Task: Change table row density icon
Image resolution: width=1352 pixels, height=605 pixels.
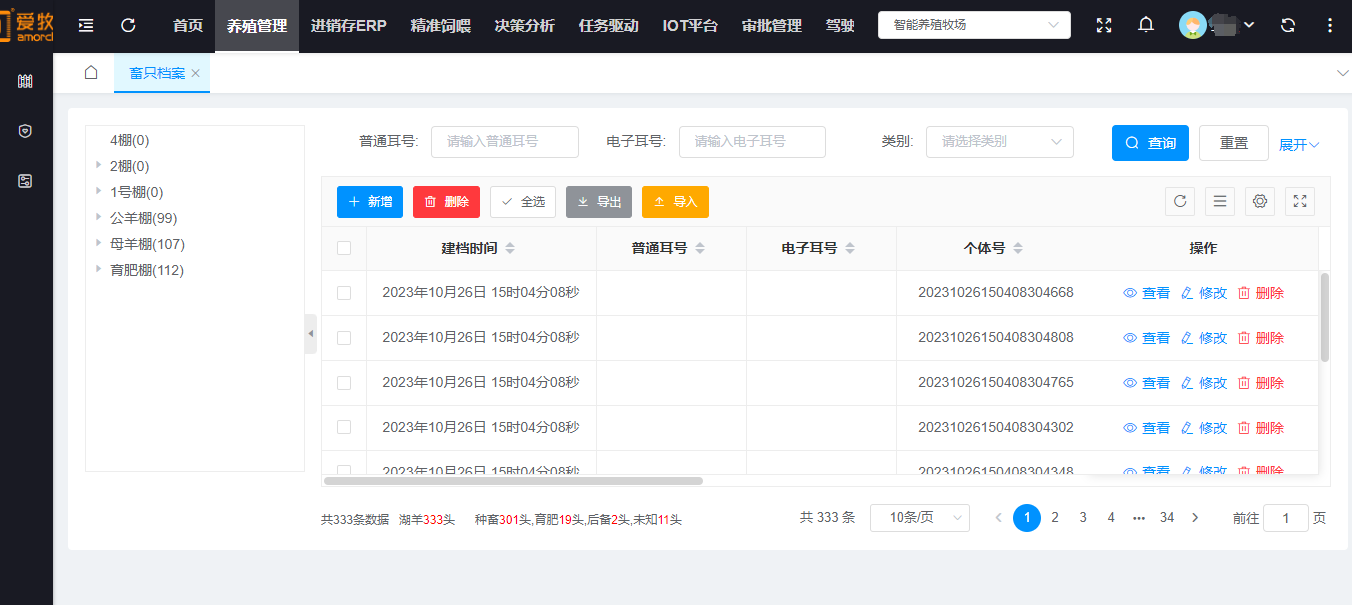Action: coord(1220,201)
